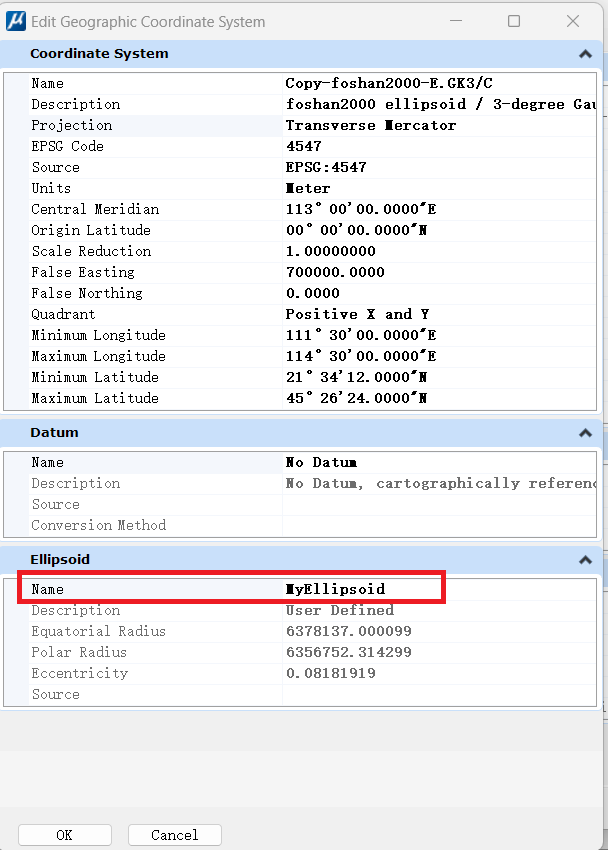
Task: Close the Edit Geographic Coordinate System dialog
Action: tap(573, 21)
